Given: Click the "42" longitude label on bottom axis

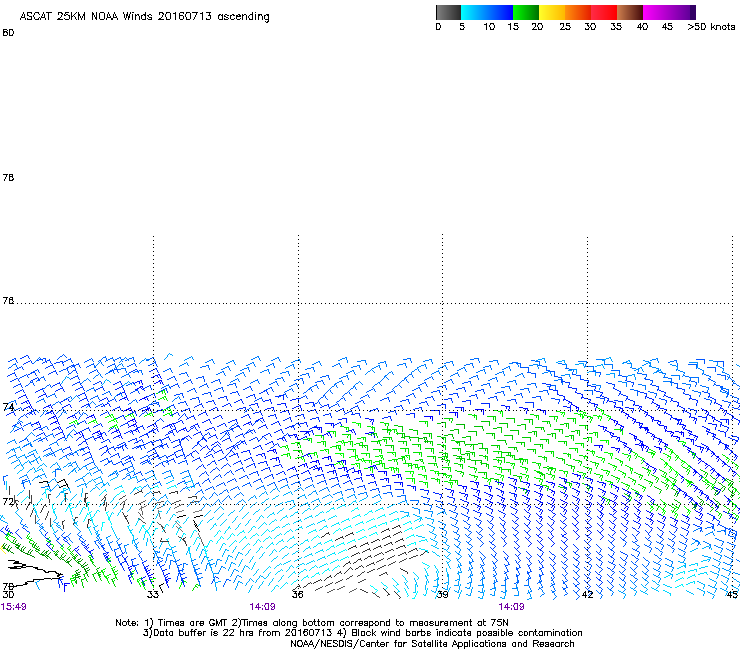Looking at the screenshot, I should [587, 594].
